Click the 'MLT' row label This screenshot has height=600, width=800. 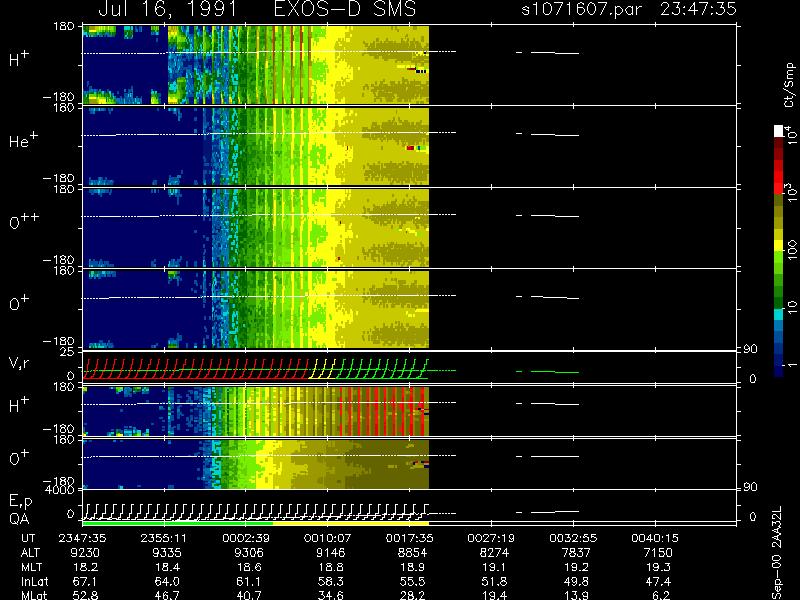32,567
